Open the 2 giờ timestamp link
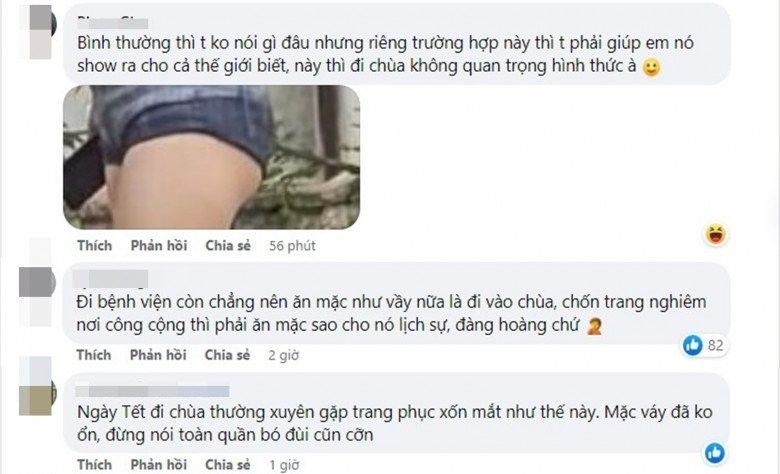 pos(284,355)
